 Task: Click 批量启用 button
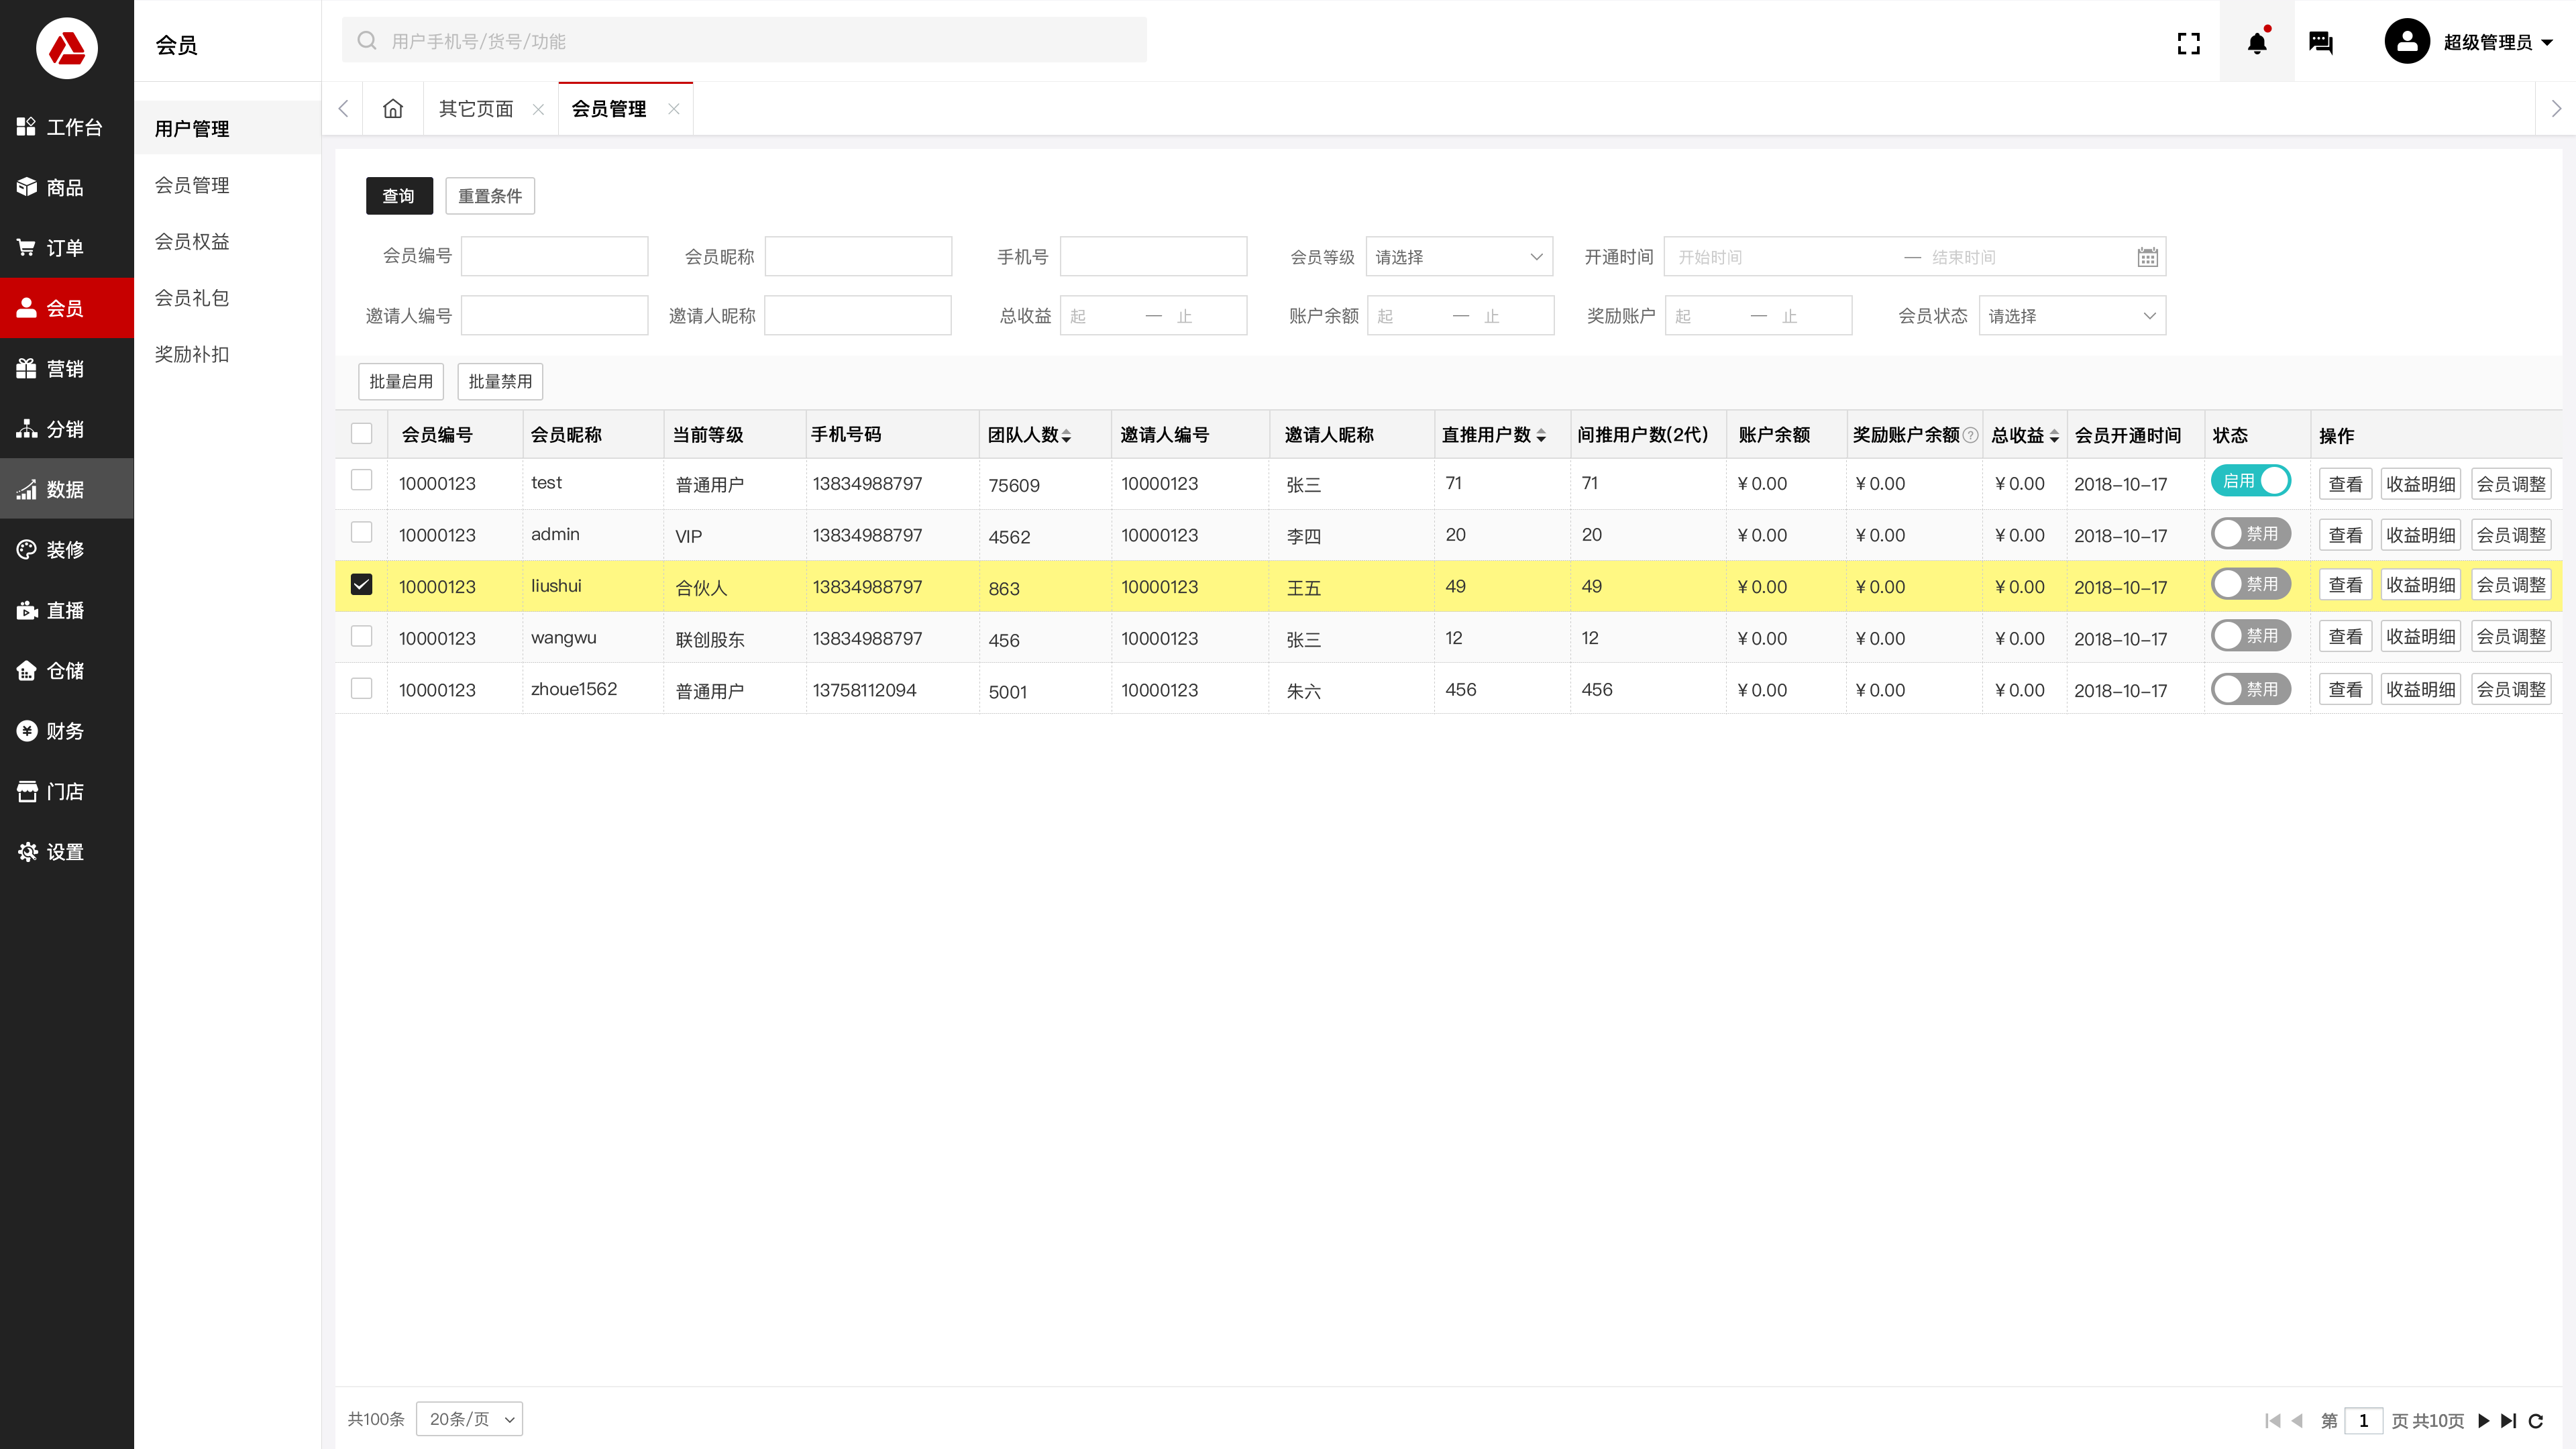[x=401, y=382]
